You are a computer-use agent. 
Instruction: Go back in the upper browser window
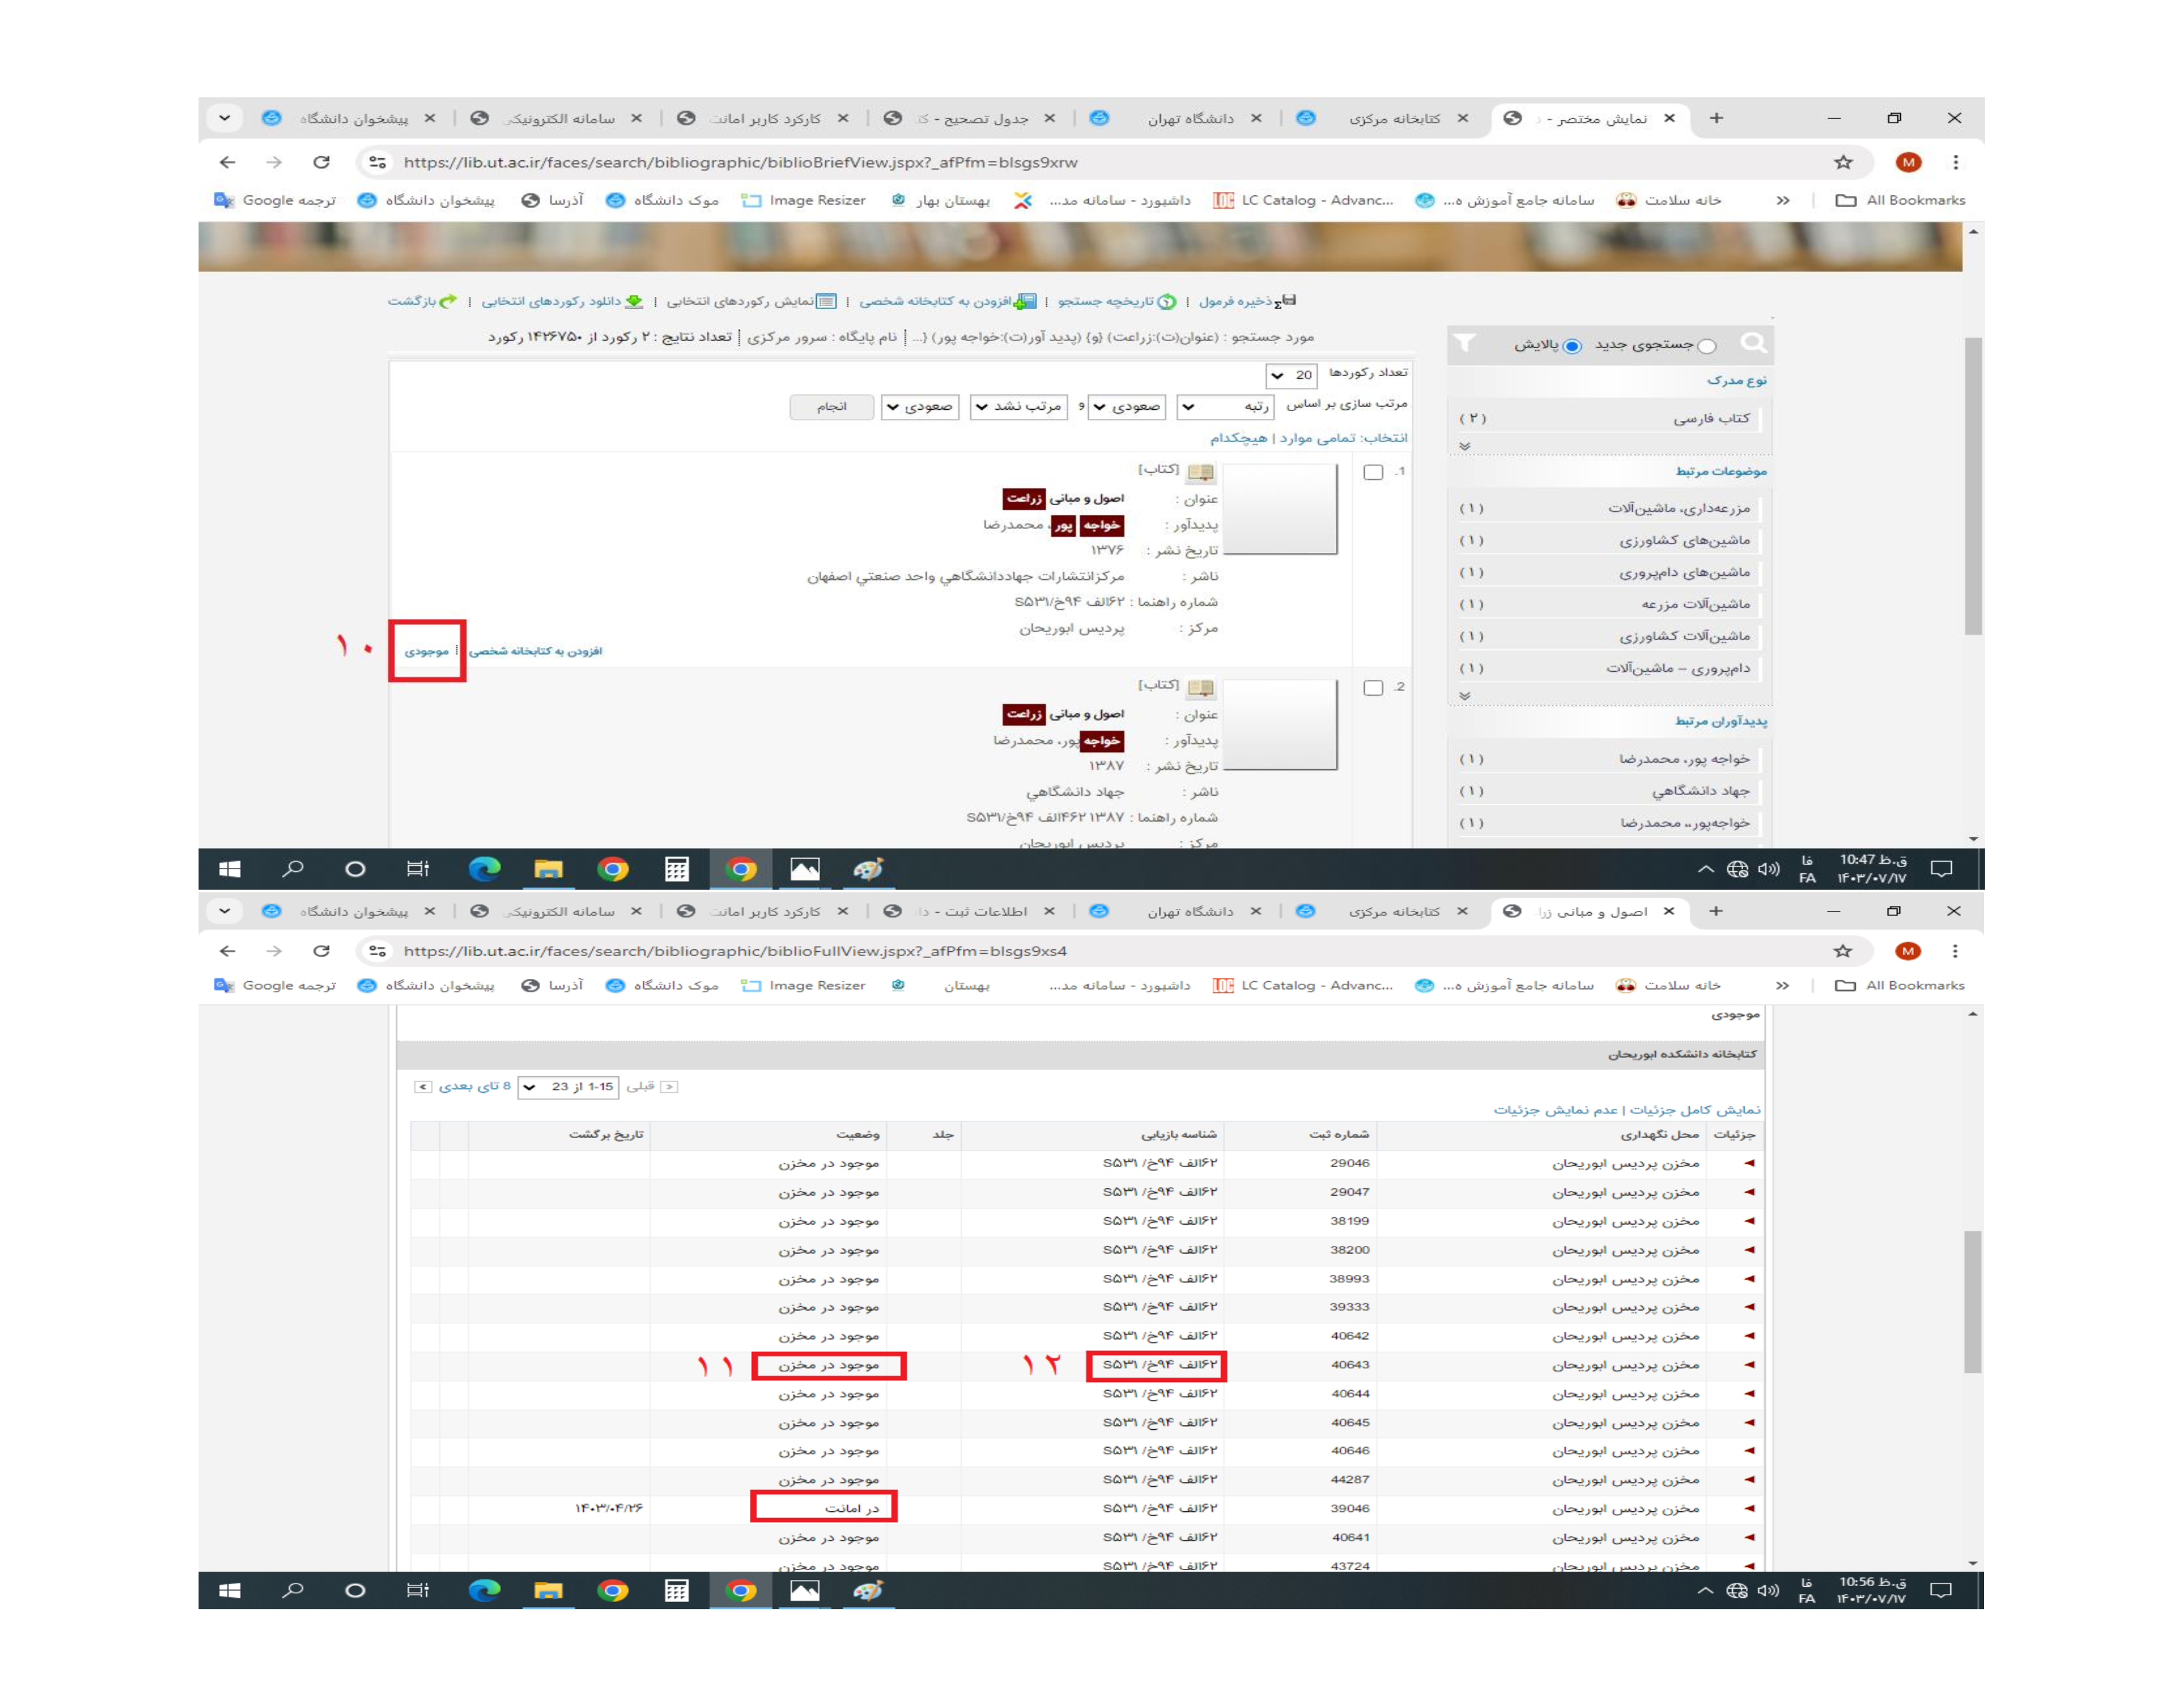[x=228, y=162]
